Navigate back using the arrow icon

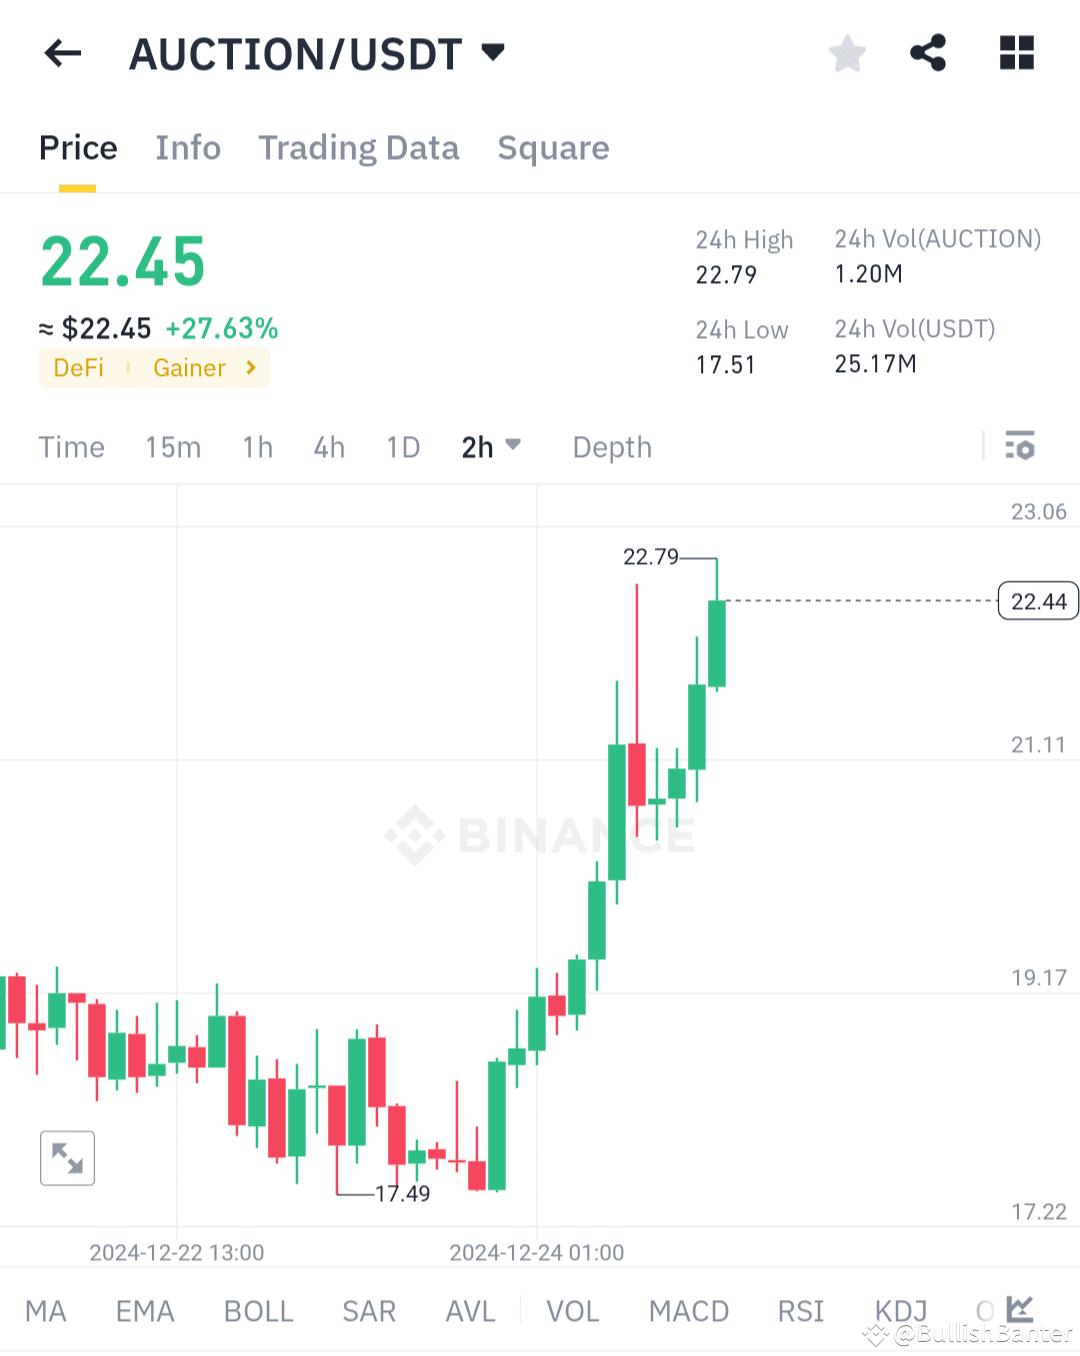62,53
